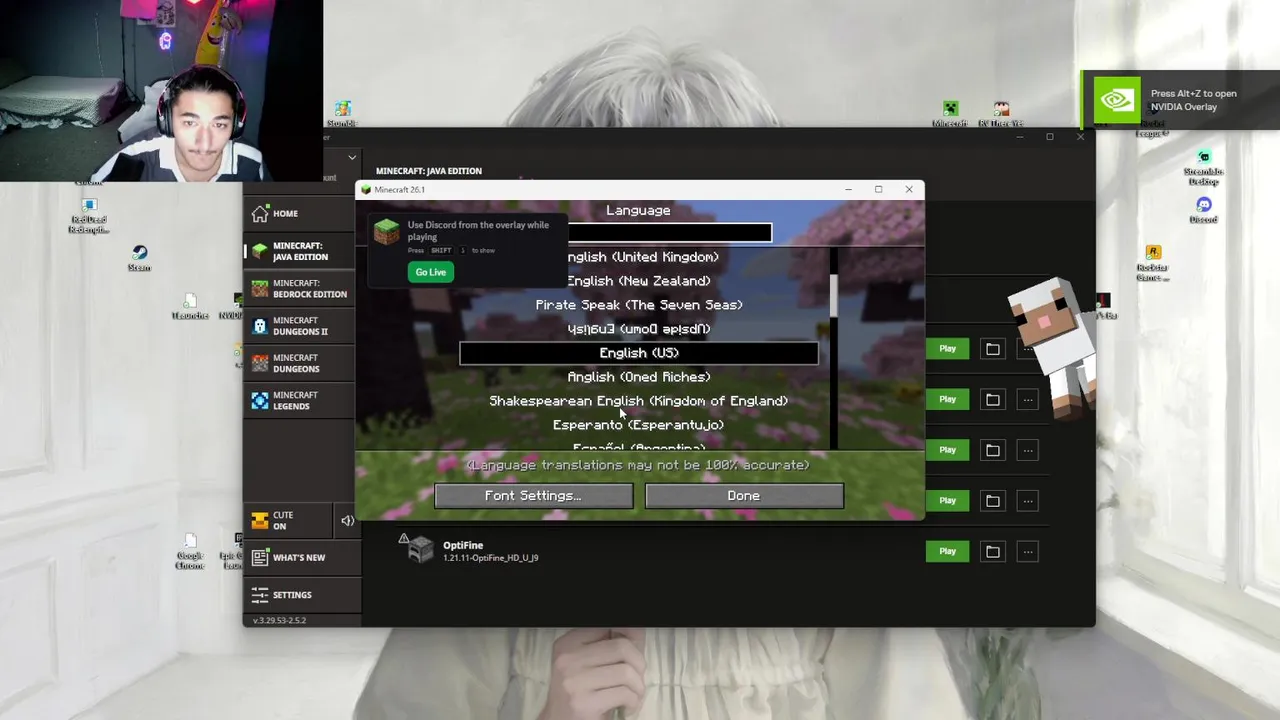Click Done in the Language screen

(744, 496)
